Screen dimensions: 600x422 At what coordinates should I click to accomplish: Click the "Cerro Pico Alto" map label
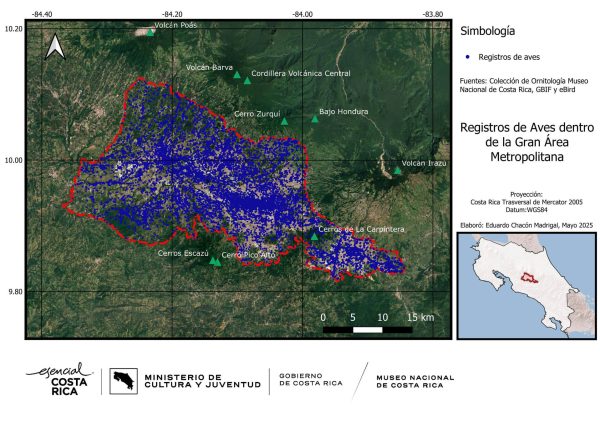[x=248, y=255]
